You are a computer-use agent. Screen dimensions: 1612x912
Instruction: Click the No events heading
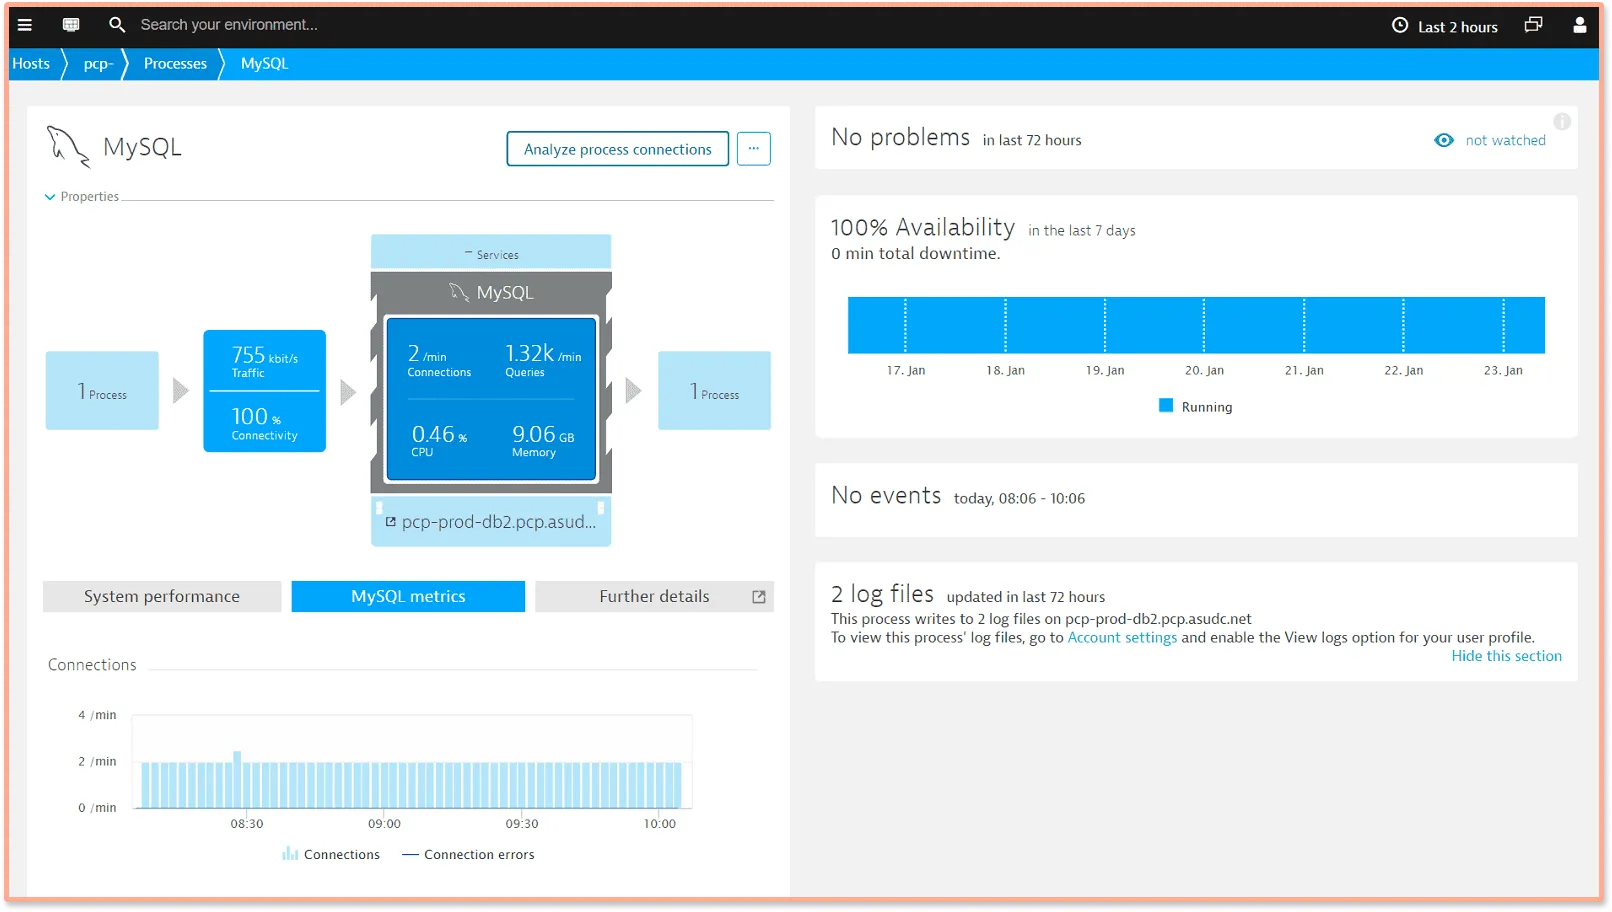click(886, 496)
